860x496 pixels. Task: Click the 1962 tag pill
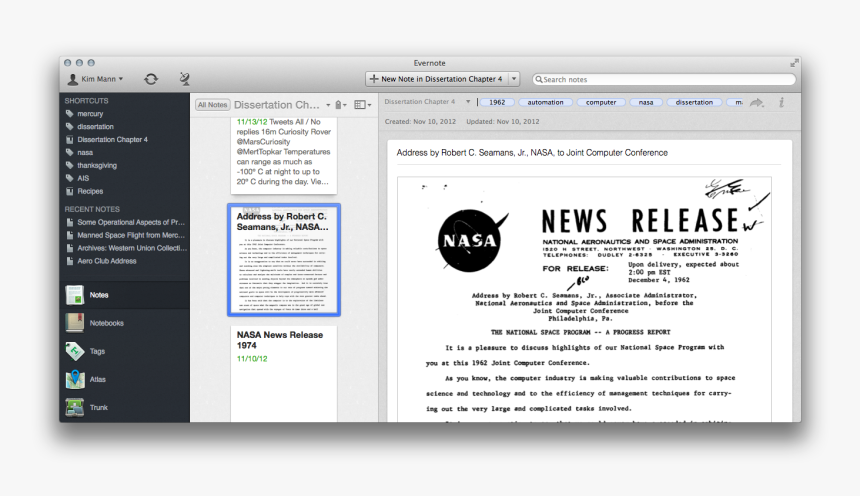pyautogui.click(x=497, y=102)
